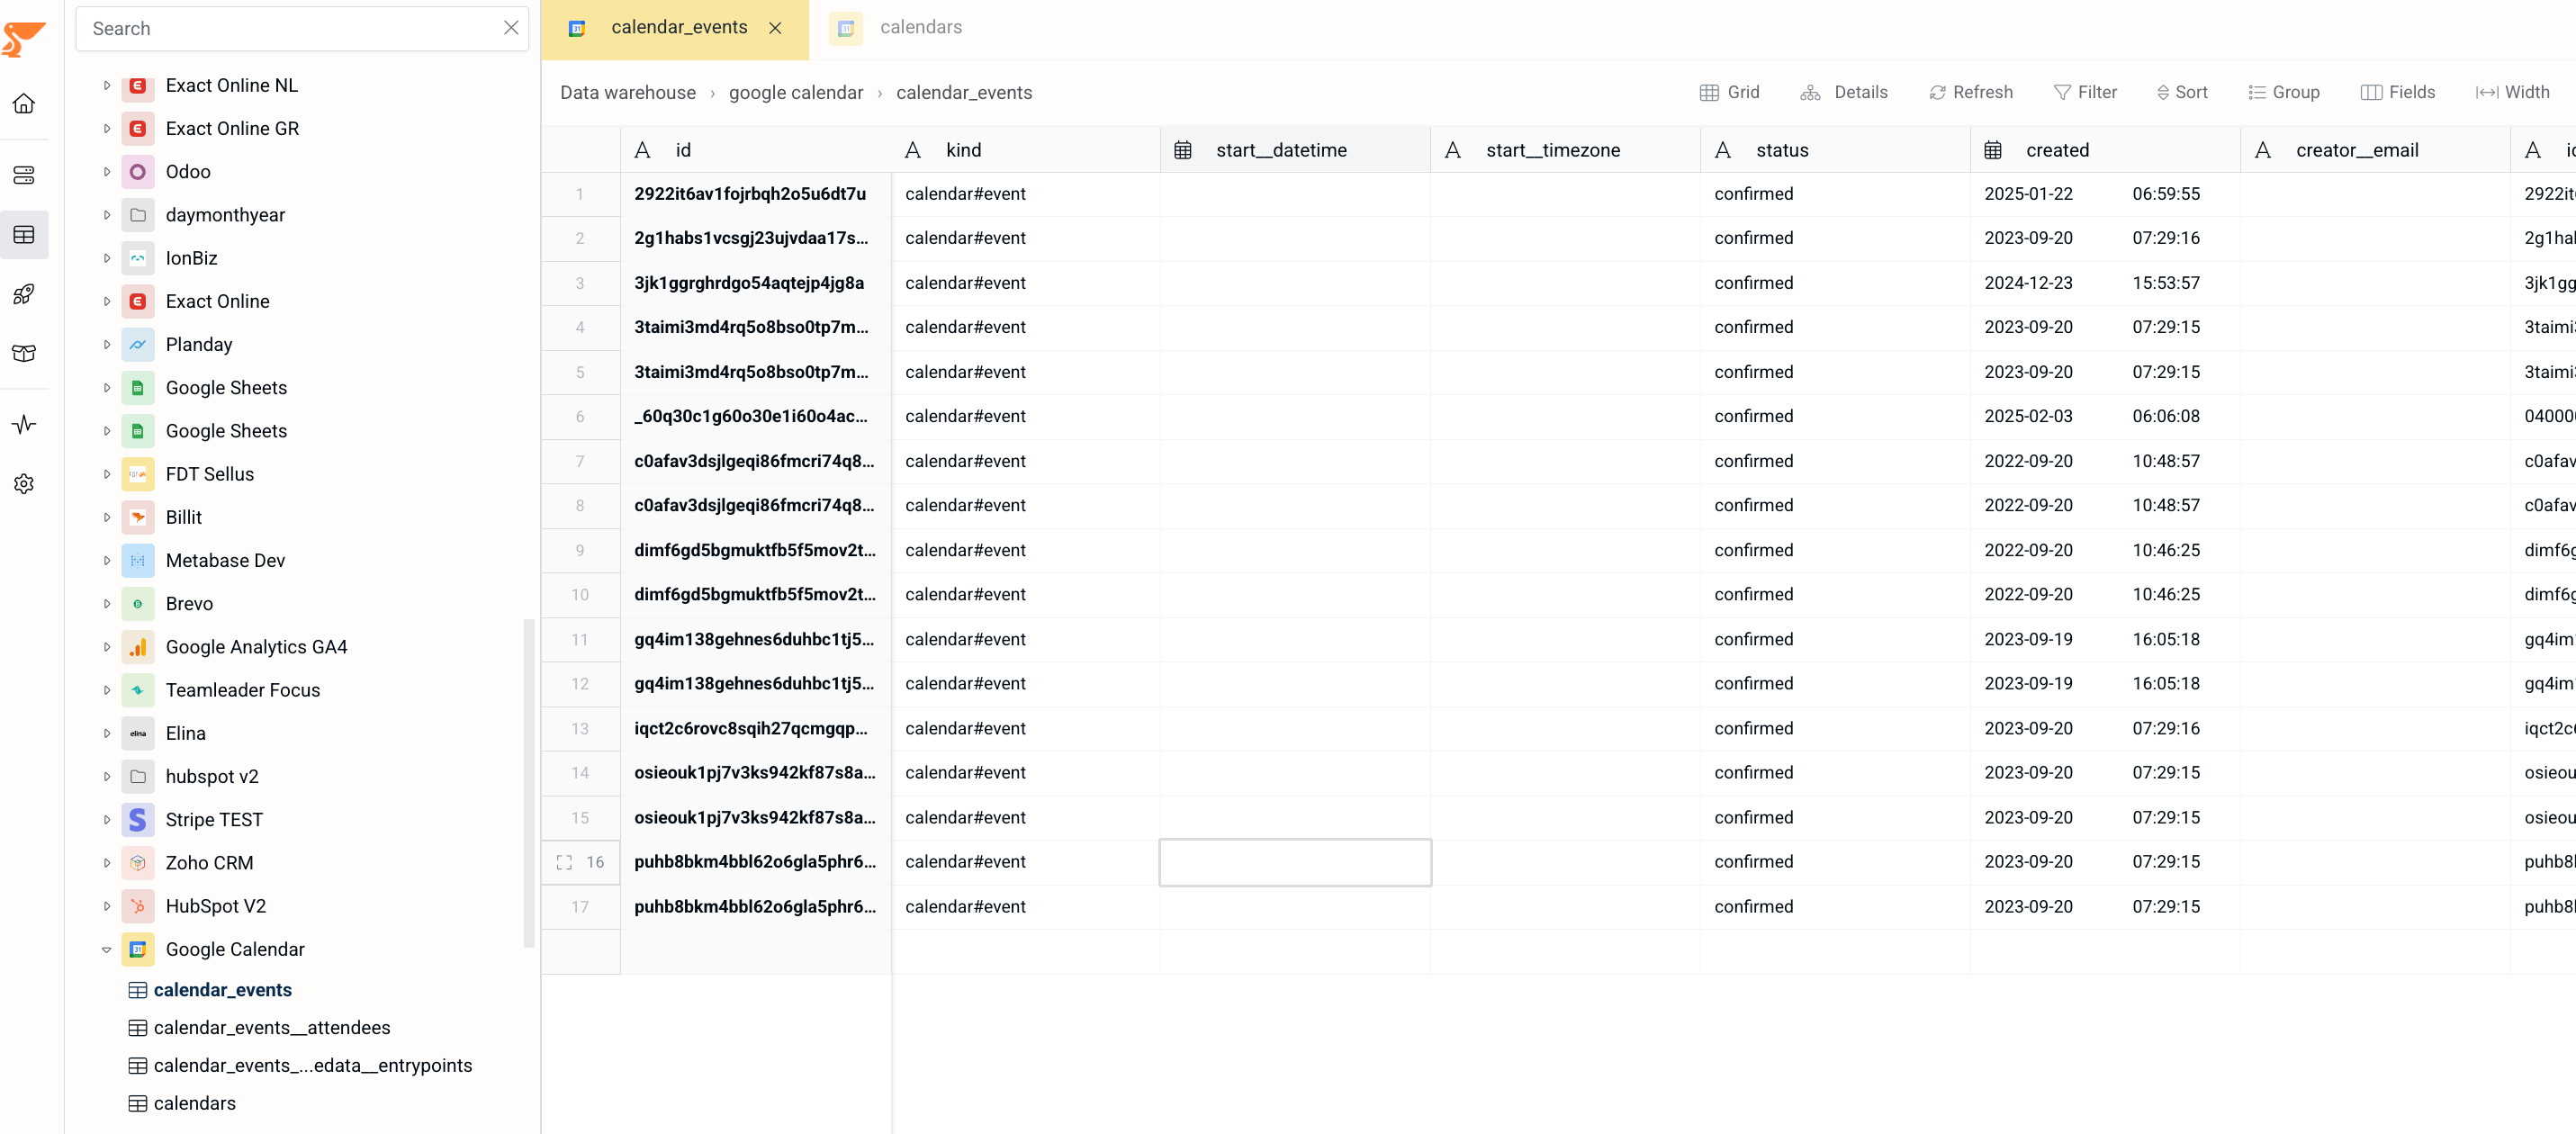Open the Width setting
Screen dimensions: 2576x1134
(2513, 93)
